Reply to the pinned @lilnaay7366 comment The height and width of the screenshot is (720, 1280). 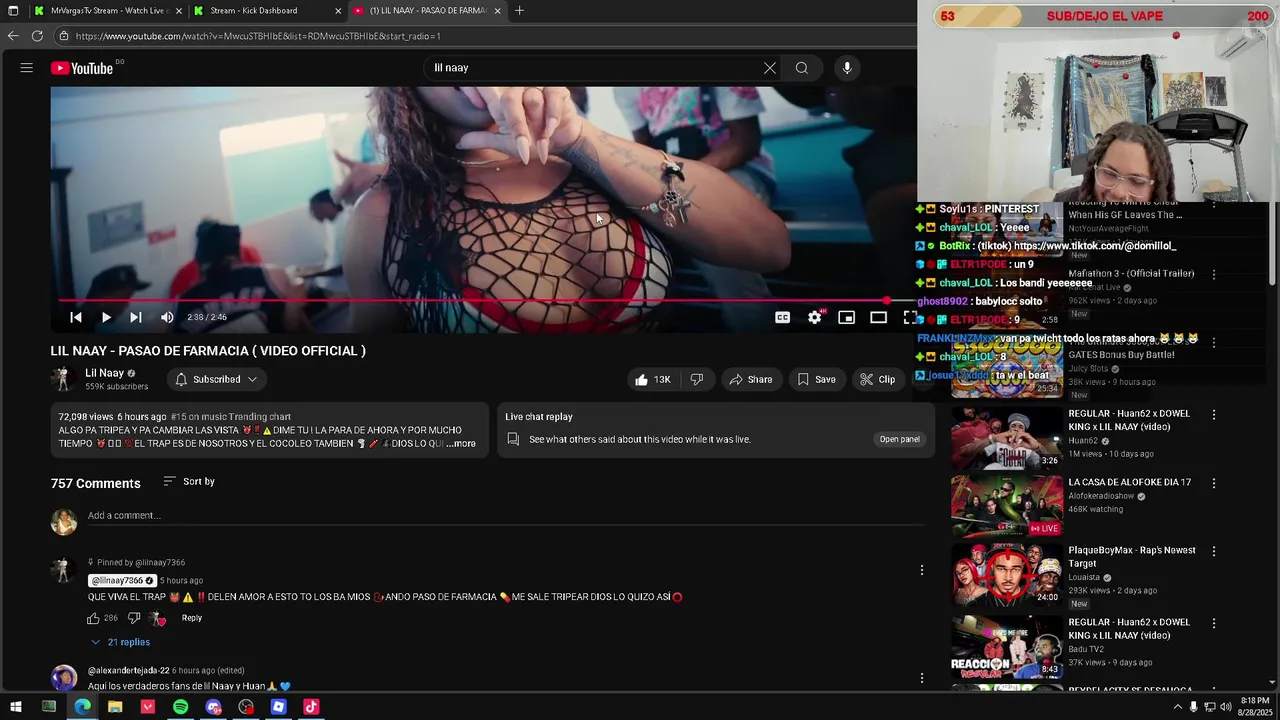(x=192, y=618)
